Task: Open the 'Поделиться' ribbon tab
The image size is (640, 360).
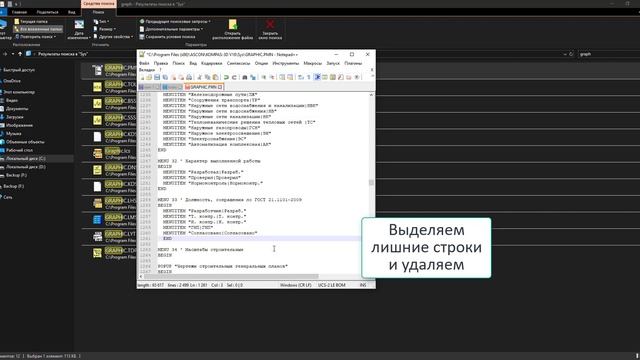Action: coord(47,12)
